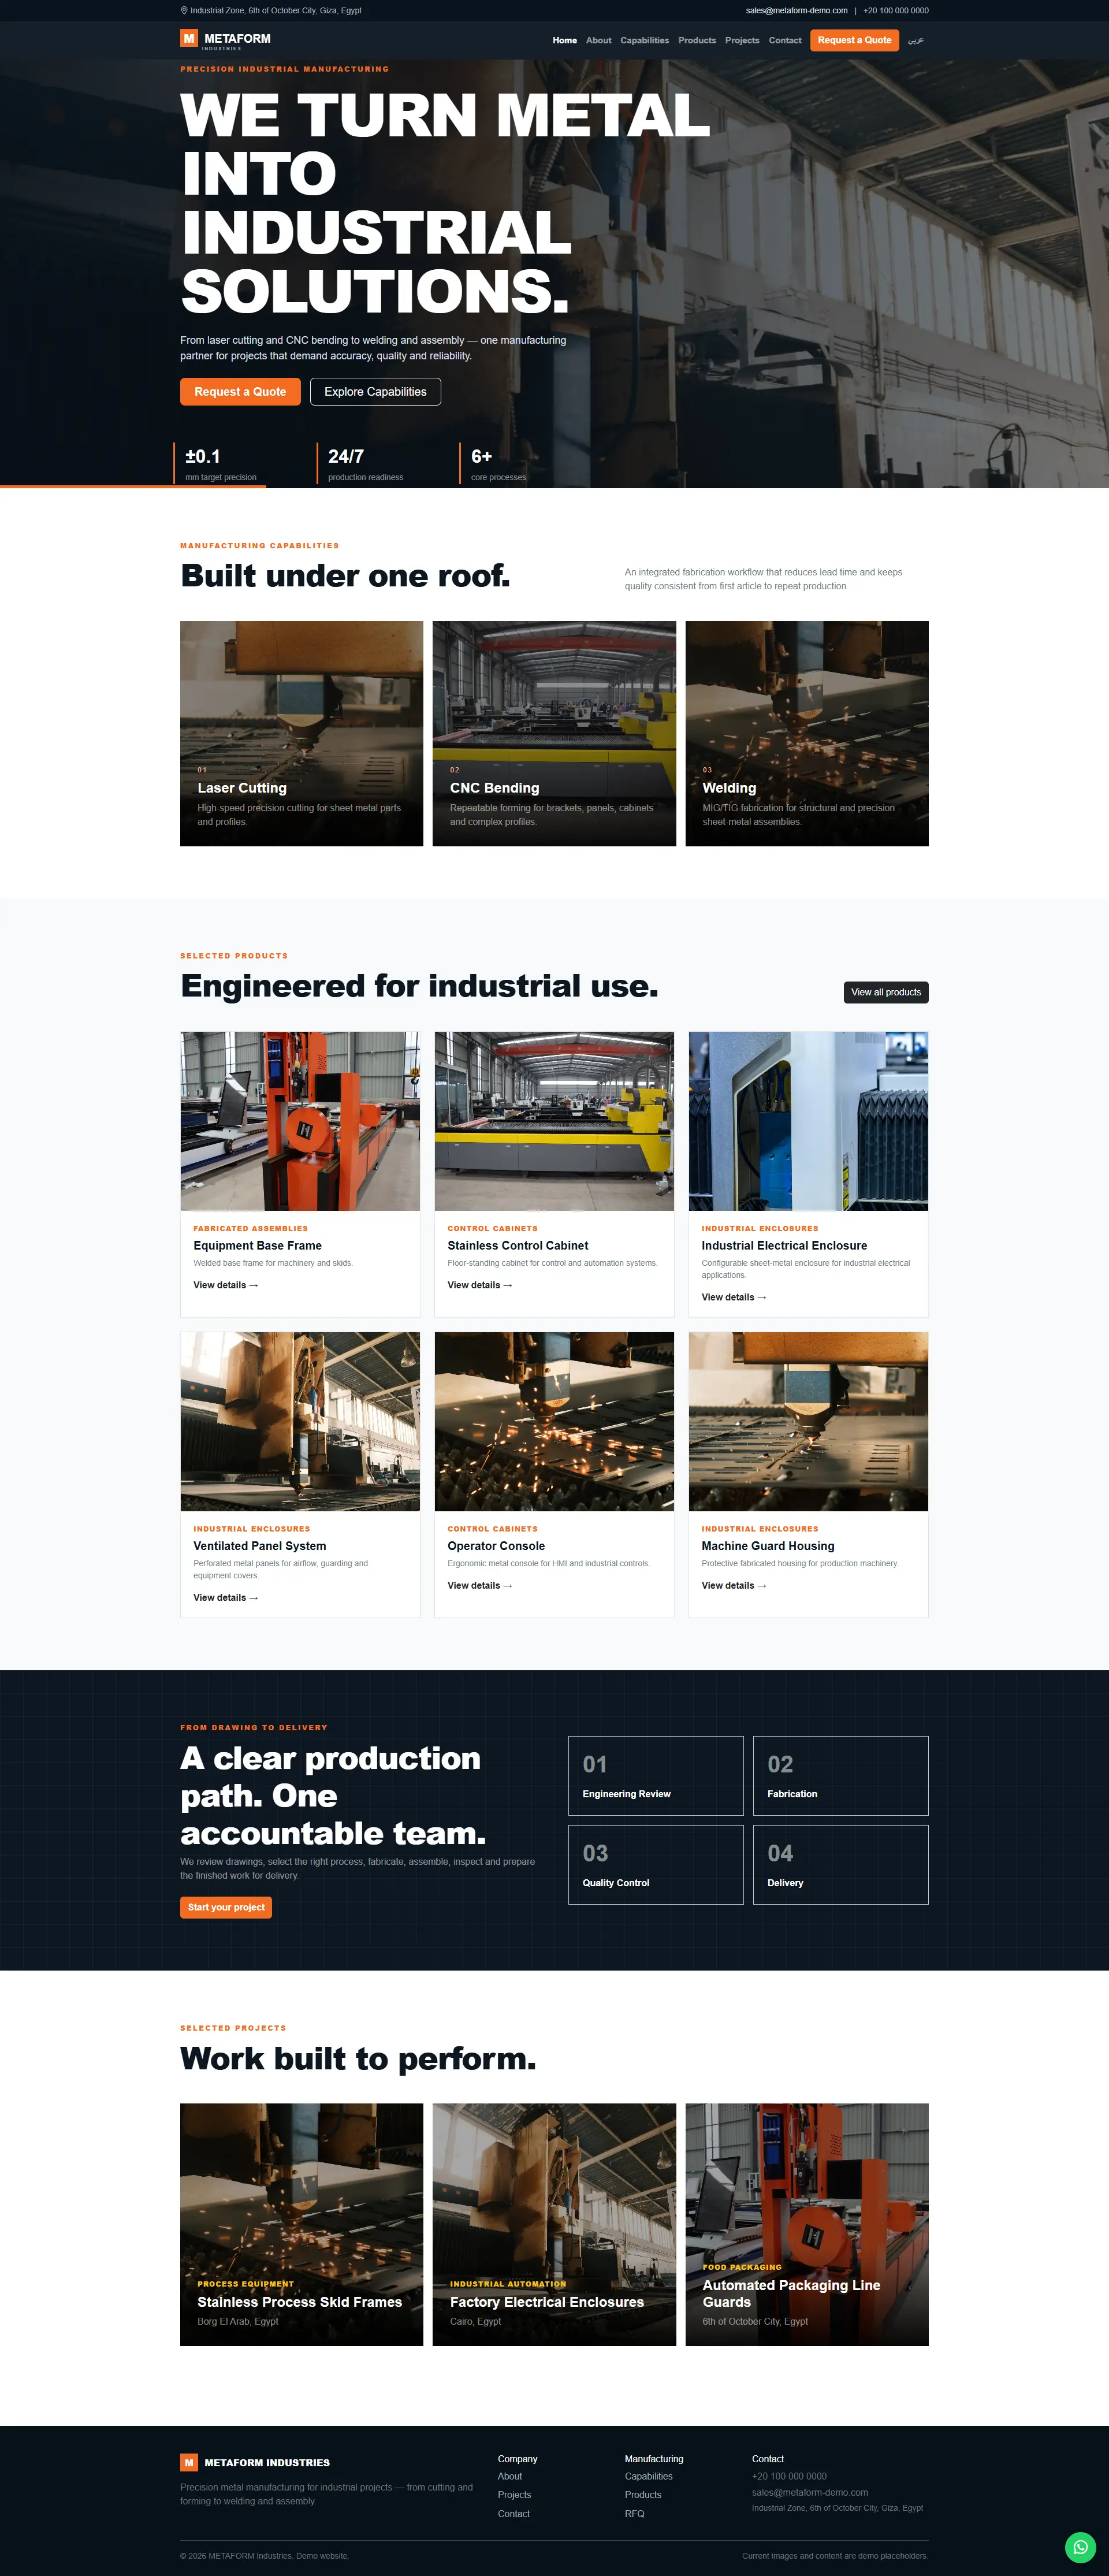Click Start your project button
Screen dimensions: 1109x2576
(226, 1907)
